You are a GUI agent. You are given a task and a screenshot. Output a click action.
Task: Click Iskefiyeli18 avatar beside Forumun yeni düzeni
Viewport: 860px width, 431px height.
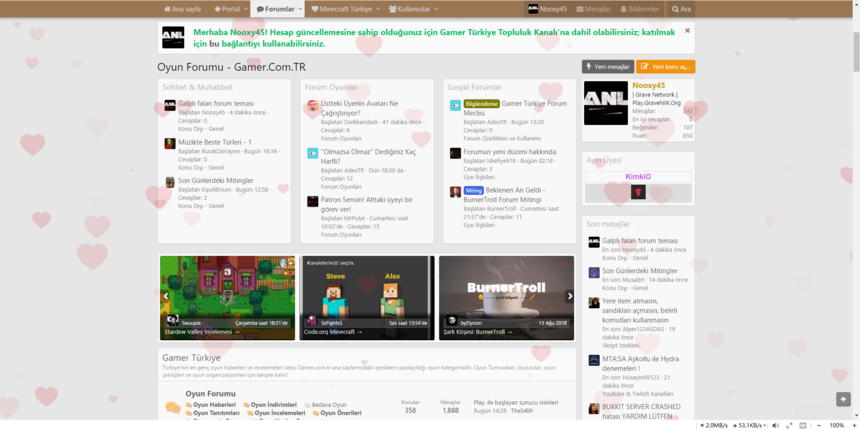(x=455, y=153)
